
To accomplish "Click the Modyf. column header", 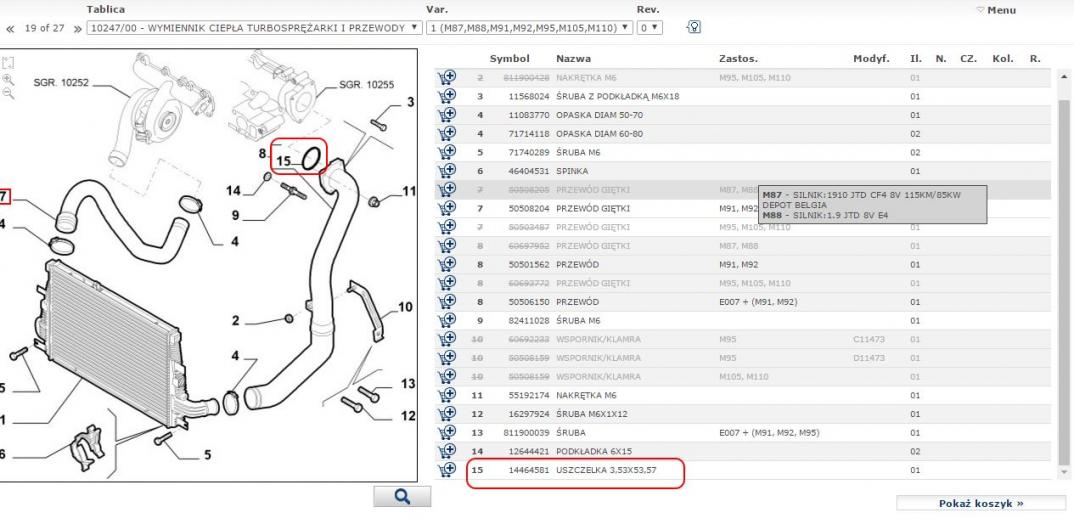I will [871, 59].
